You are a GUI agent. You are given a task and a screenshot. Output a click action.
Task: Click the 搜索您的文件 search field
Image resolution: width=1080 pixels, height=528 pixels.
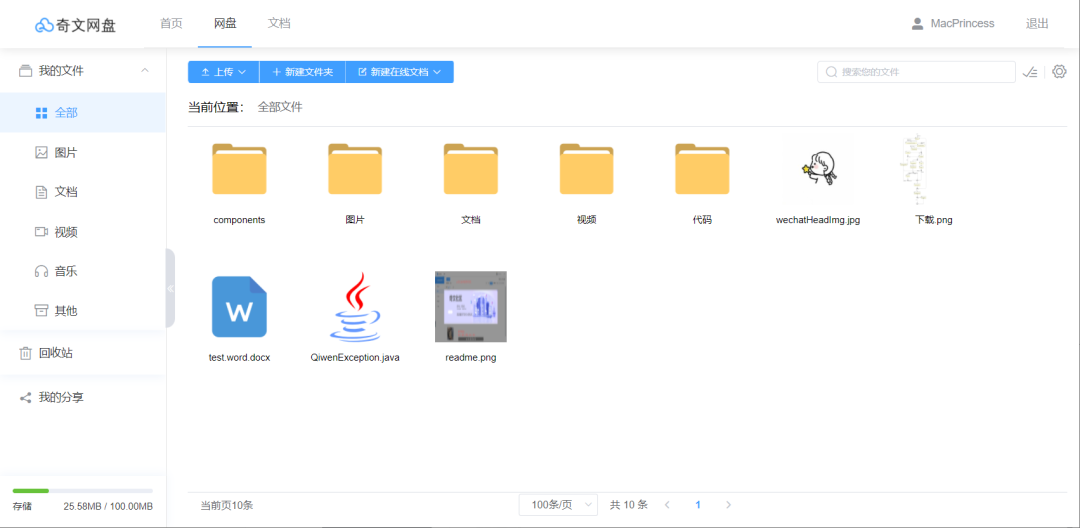[916, 72]
